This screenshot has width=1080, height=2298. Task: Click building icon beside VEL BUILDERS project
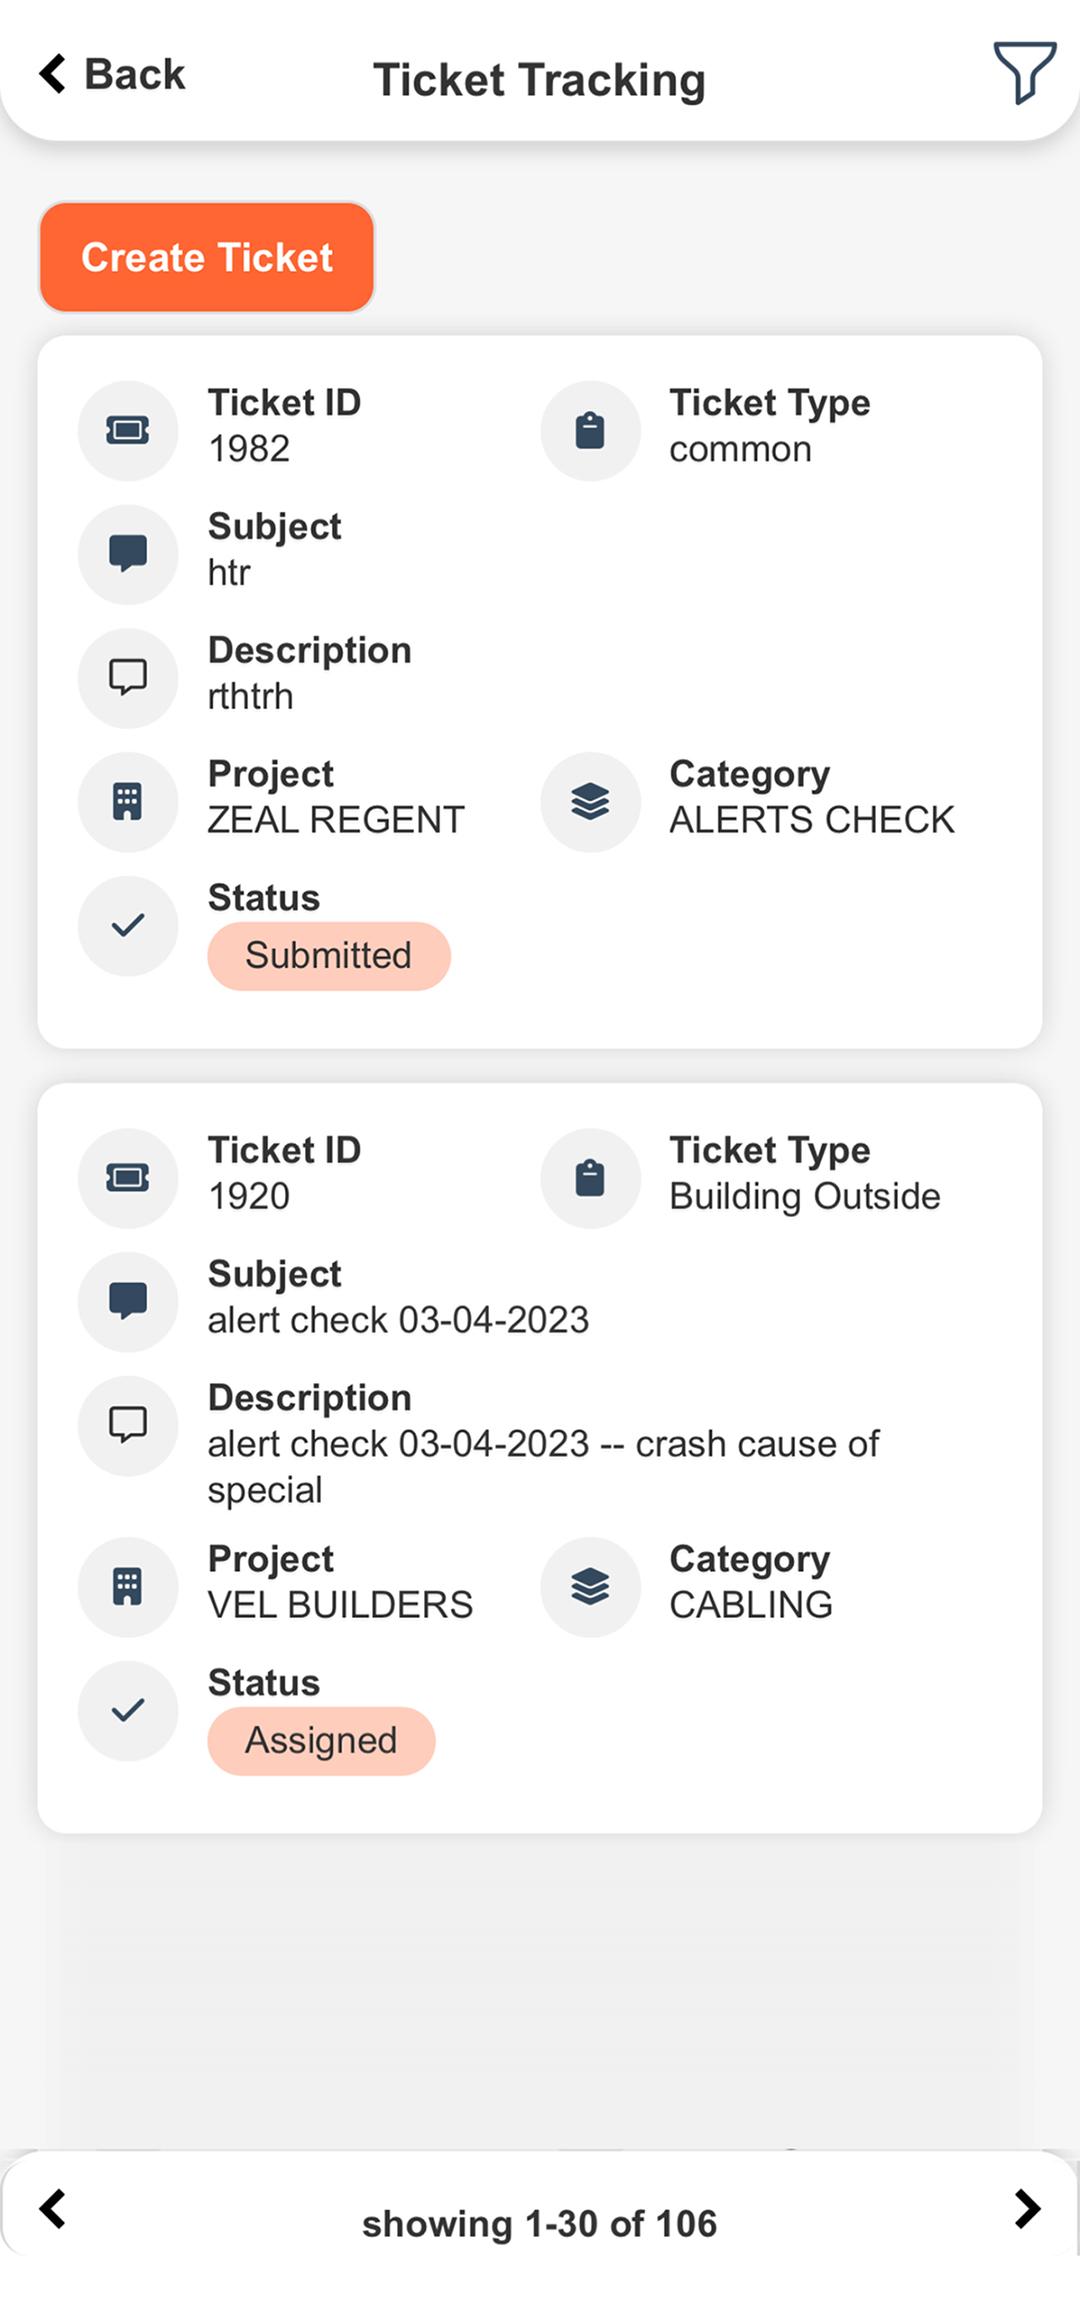pos(128,1587)
